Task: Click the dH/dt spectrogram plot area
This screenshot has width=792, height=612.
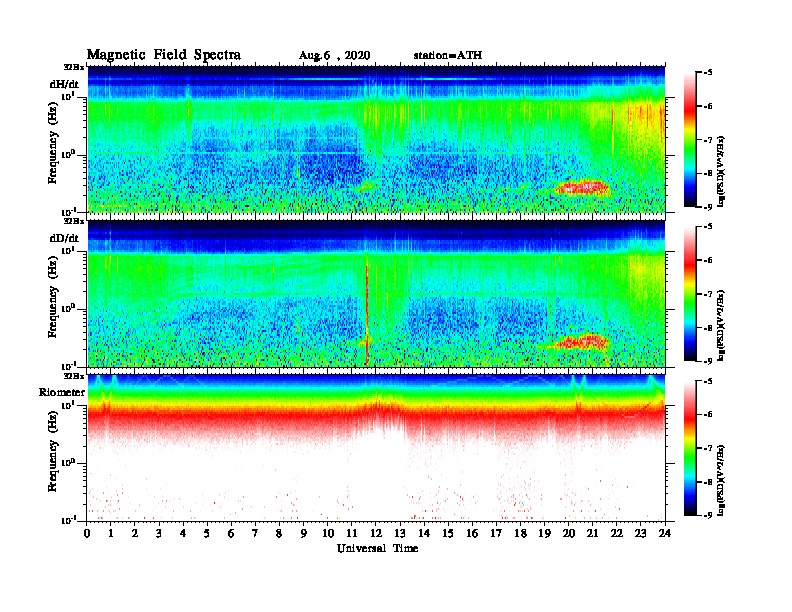Action: pyautogui.click(x=376, y=139)
